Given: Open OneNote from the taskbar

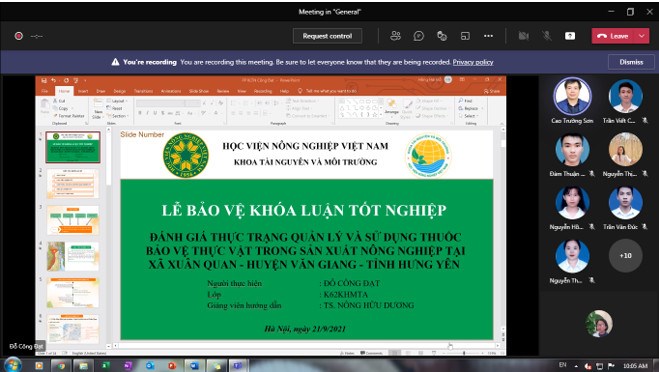Looking at the screenshot, I should pyautogui.click(x=128, y=366).
